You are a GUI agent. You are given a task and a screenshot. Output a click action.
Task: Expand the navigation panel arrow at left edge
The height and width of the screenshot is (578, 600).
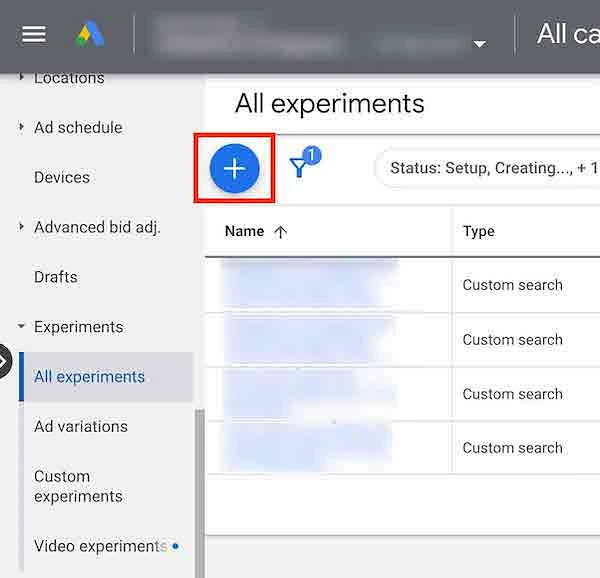5,361
